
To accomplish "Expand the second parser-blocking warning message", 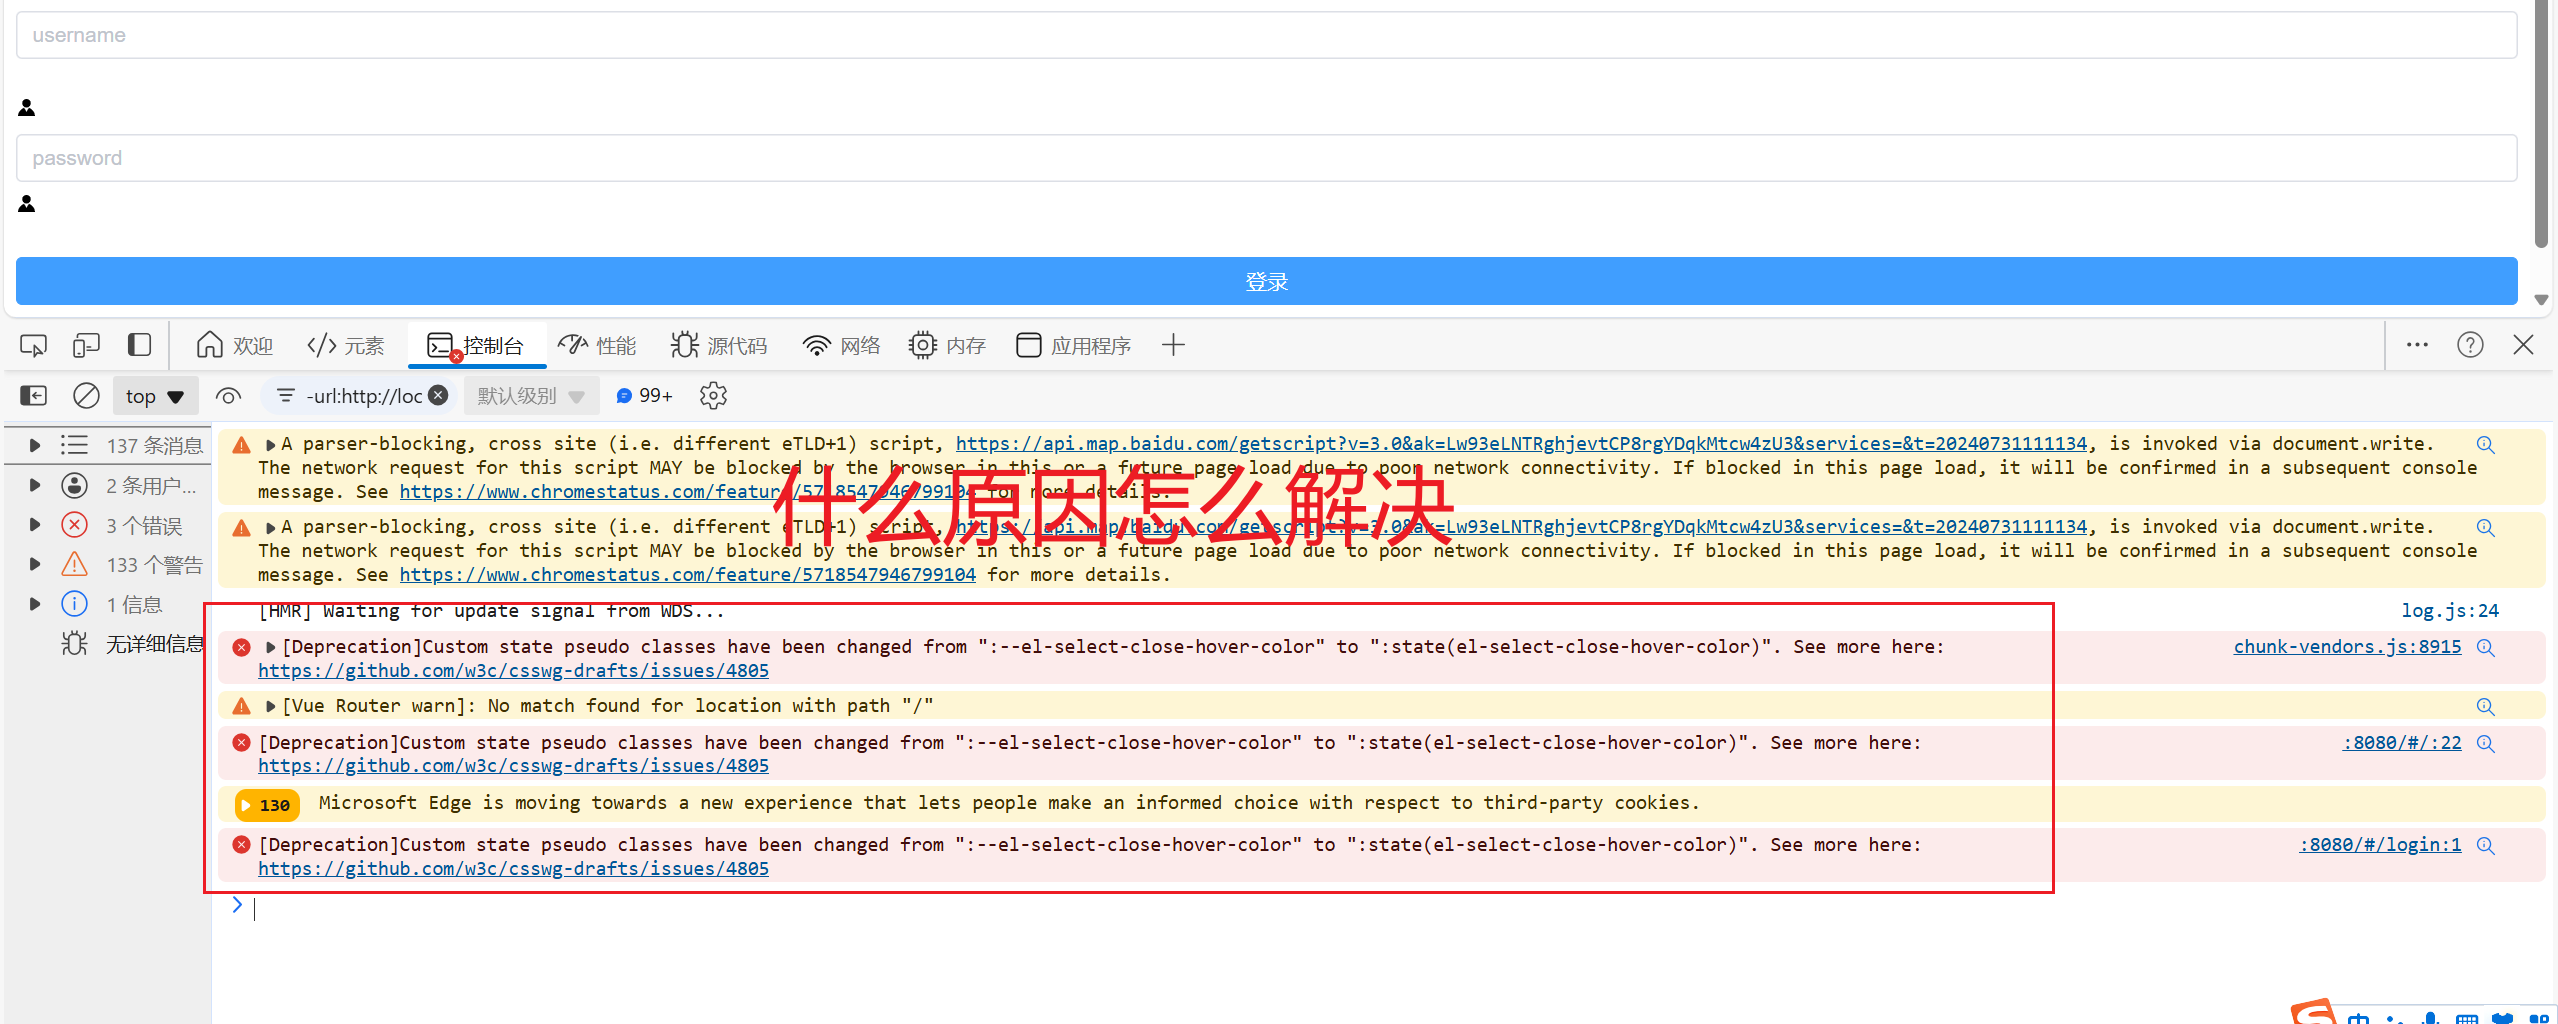I will point(270,528).
